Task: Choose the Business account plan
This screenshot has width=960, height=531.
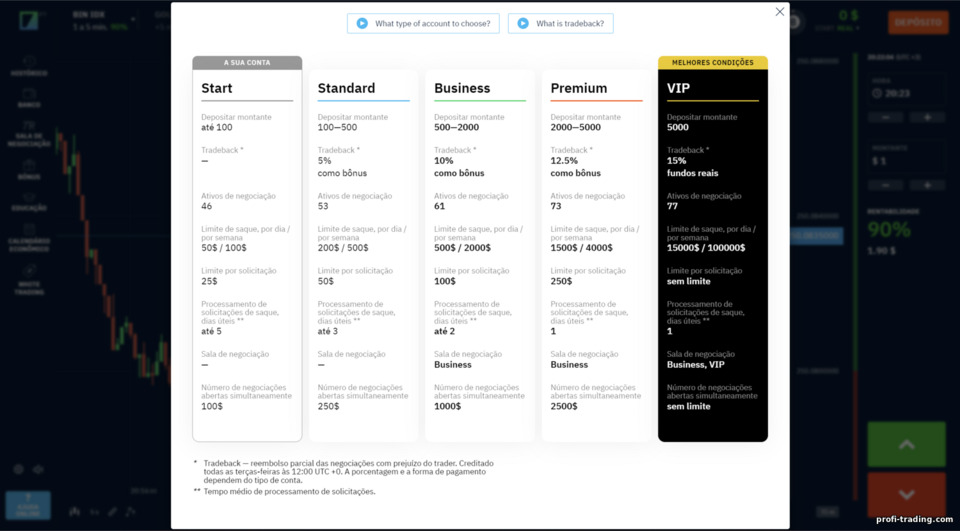Action: 480,255
